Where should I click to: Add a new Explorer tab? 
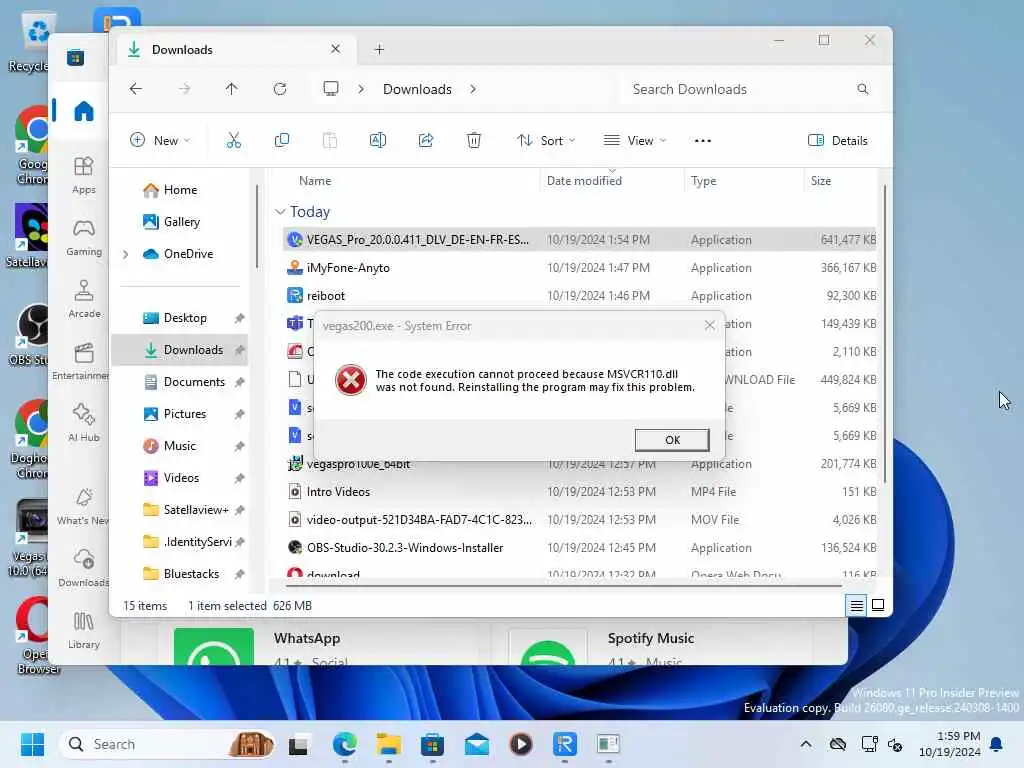pyautogui.click(x=379, y=50)
